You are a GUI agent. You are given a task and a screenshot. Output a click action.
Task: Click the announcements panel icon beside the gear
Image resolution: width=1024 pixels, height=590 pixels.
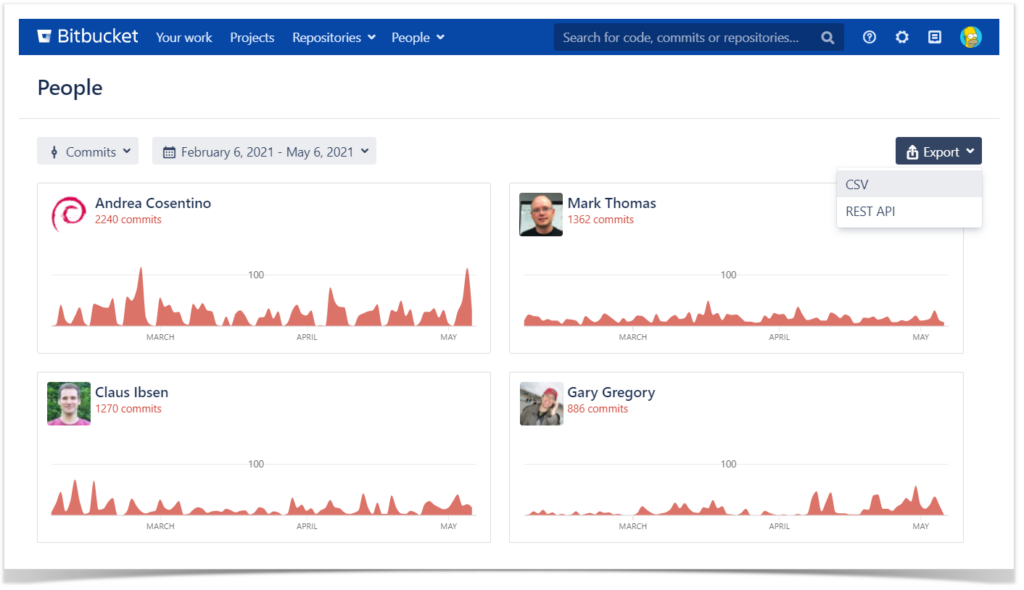pos(934,36)
